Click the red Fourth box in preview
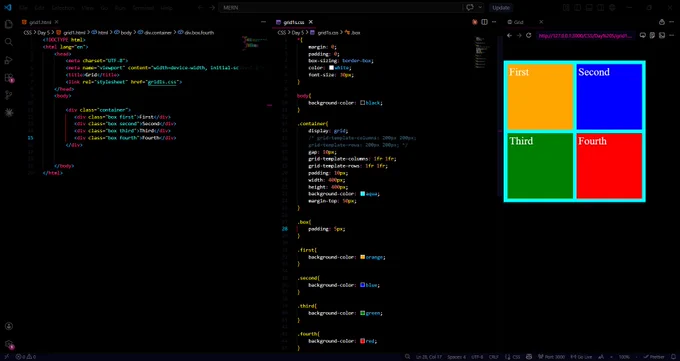This screenshot has width=680, height=361. (609, 166)
